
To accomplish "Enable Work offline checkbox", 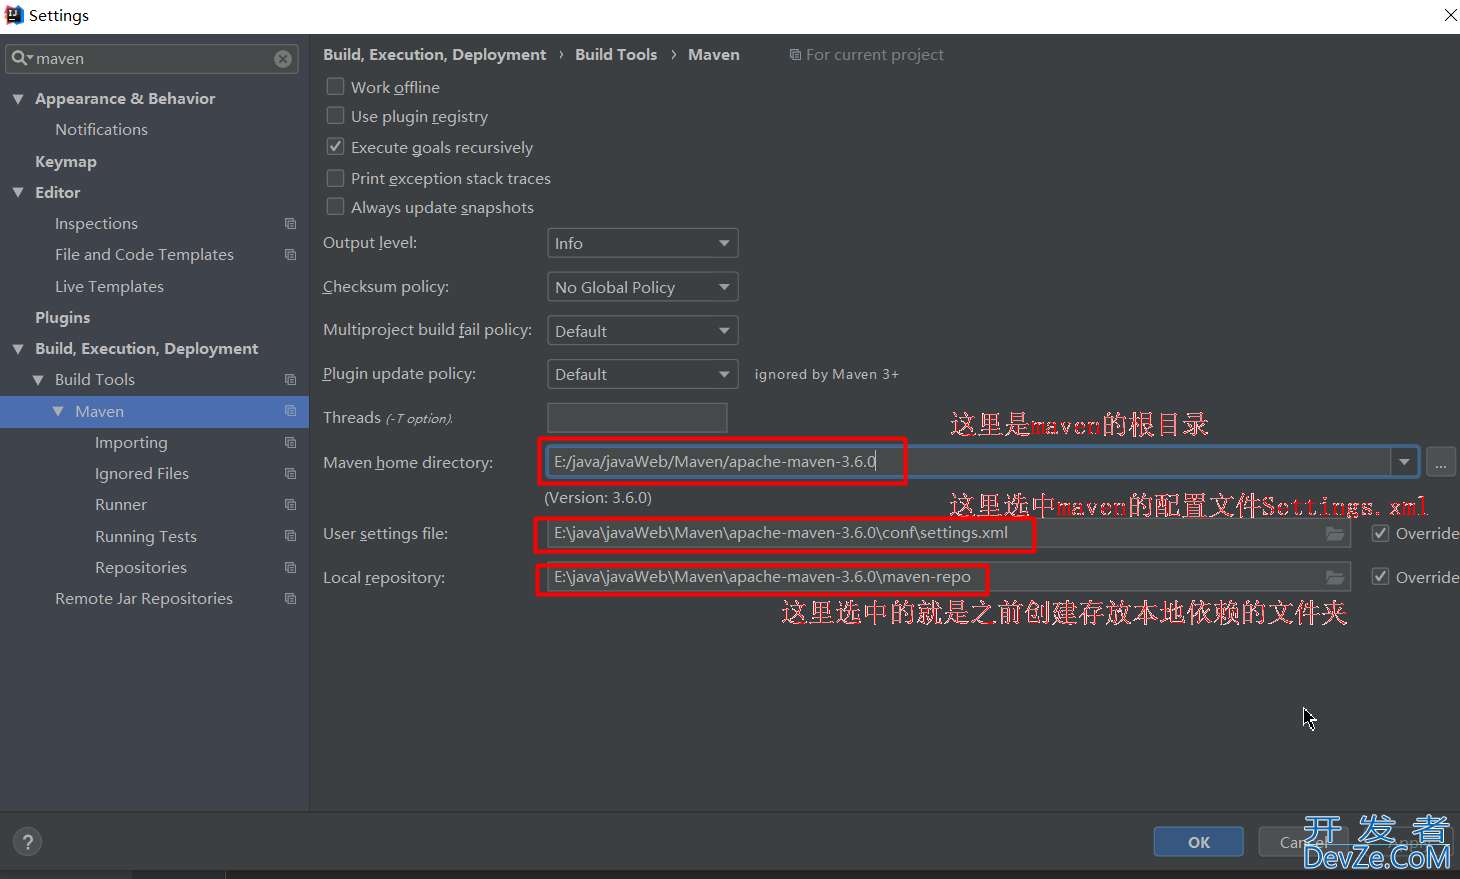I will point(336,87).
